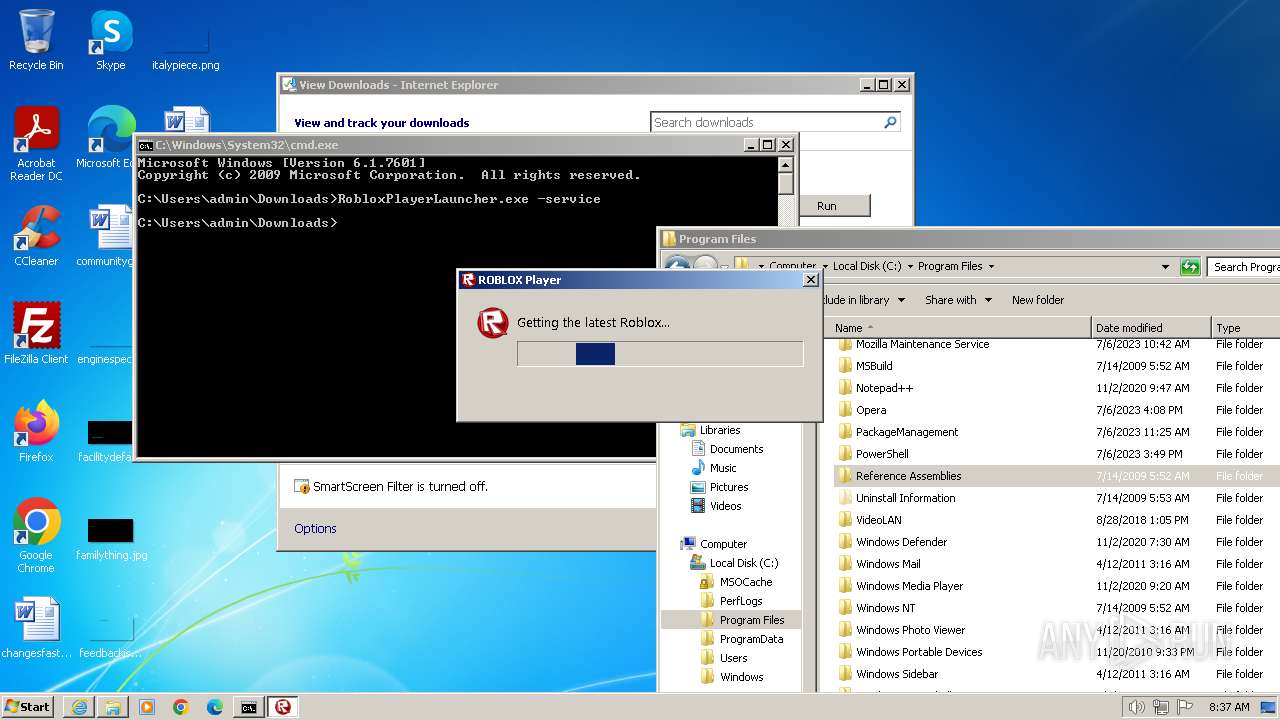Sort by the Date modified column header
Screen dimensions: 1280x720
pyautogui.click(x=1151, y=328)
